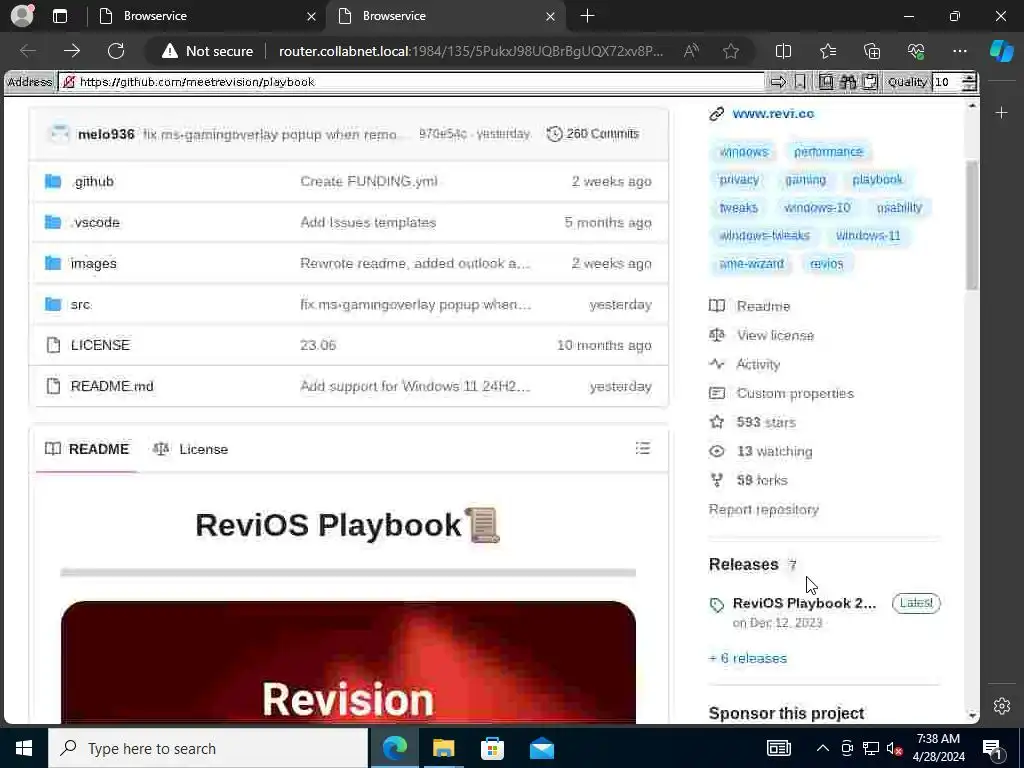Open the Edge tab actions menu
Viewport: 1024px width, 768px height.
pos(60,16)
